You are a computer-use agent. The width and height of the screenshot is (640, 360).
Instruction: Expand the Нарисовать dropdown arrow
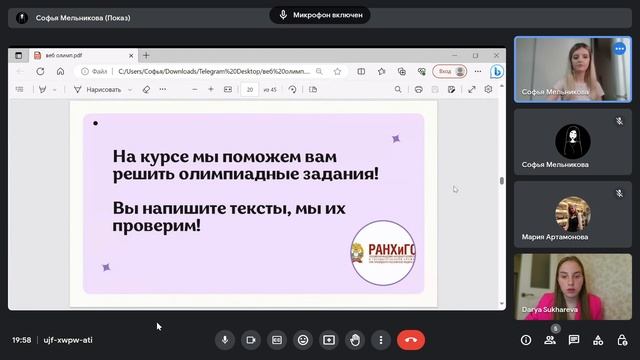(x=130, y=90)
